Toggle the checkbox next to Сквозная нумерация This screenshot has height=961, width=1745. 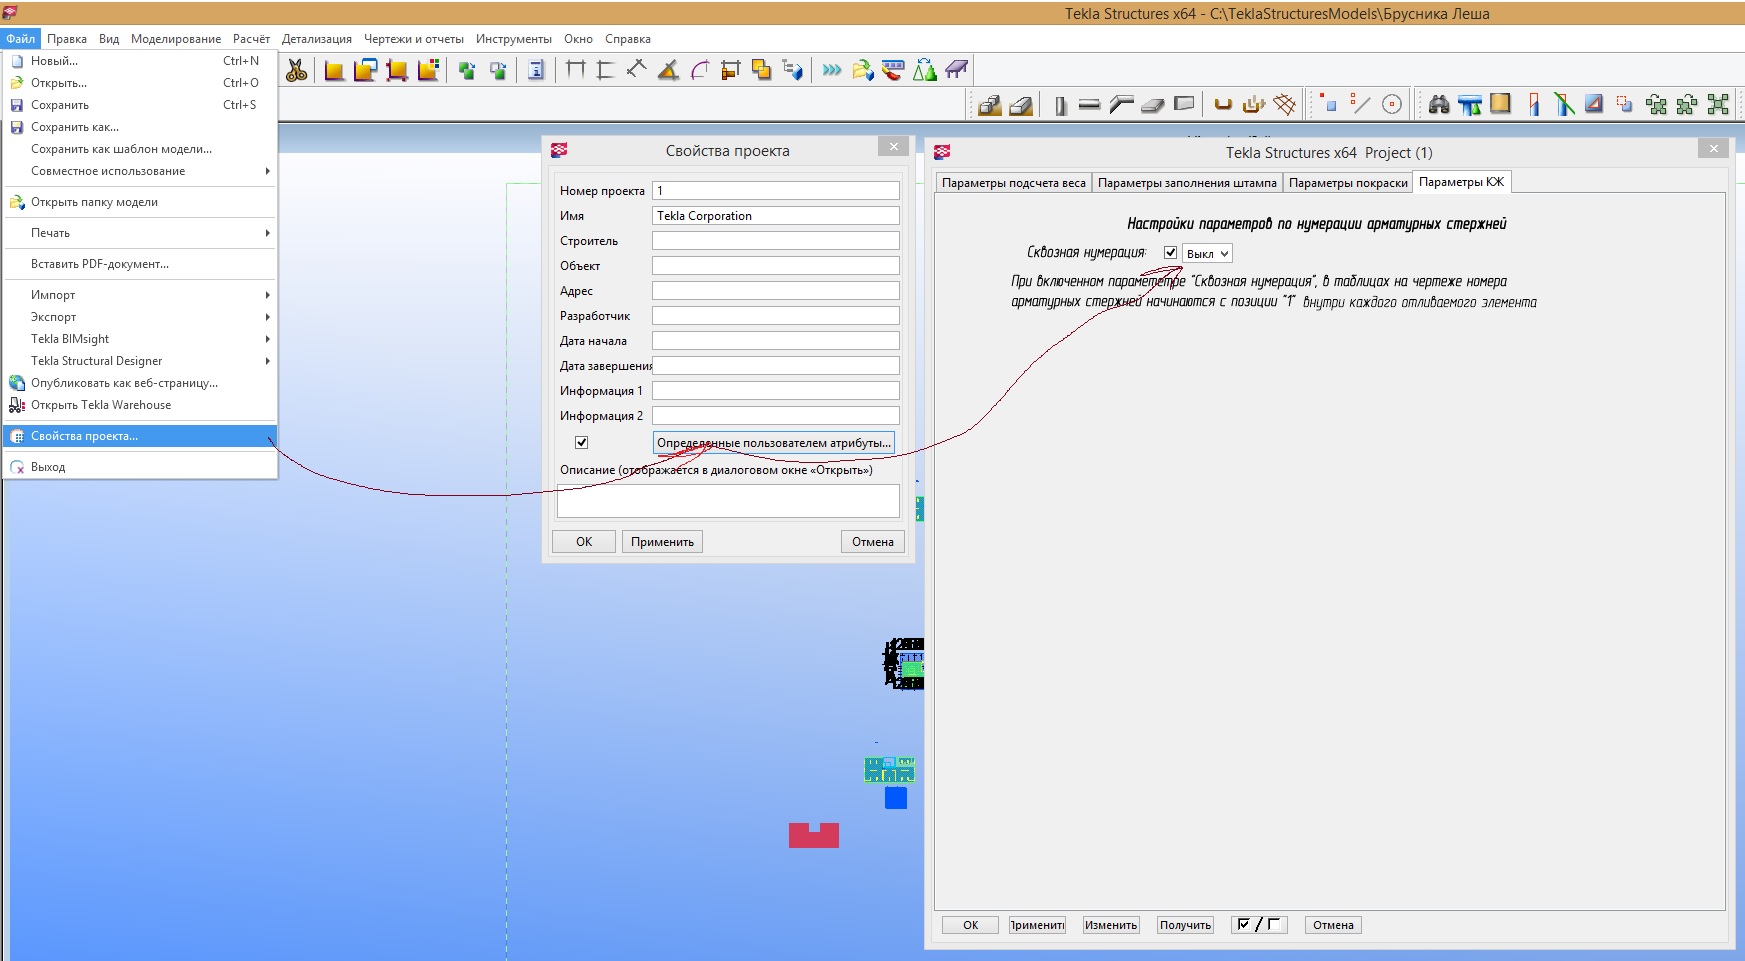1170,253
